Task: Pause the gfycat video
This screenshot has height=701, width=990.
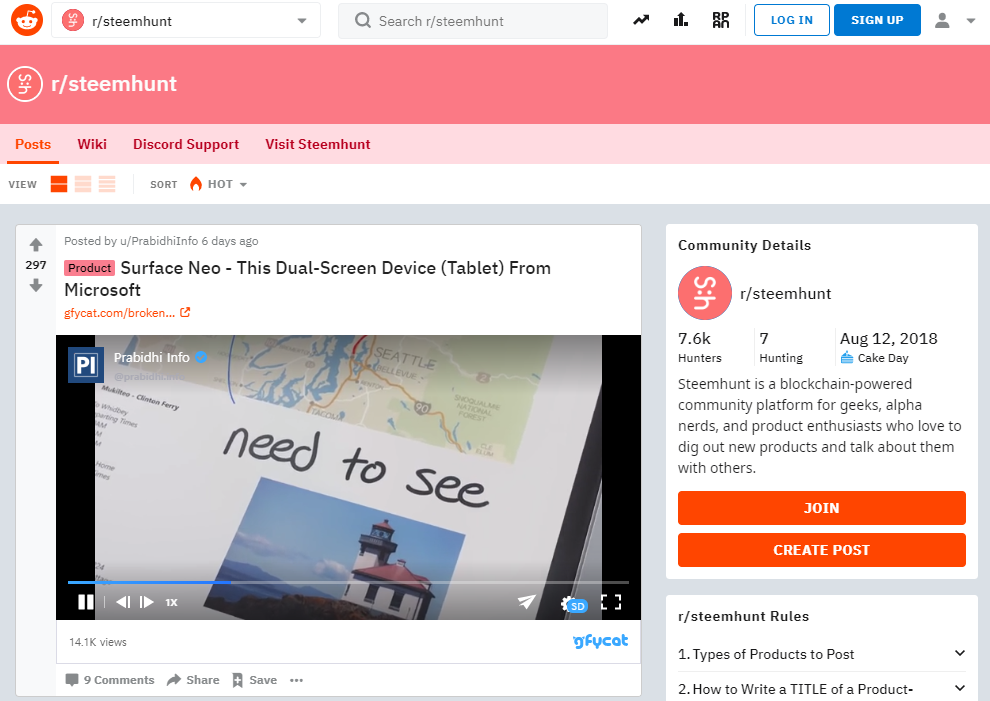Action: click(x=86, y=602)
